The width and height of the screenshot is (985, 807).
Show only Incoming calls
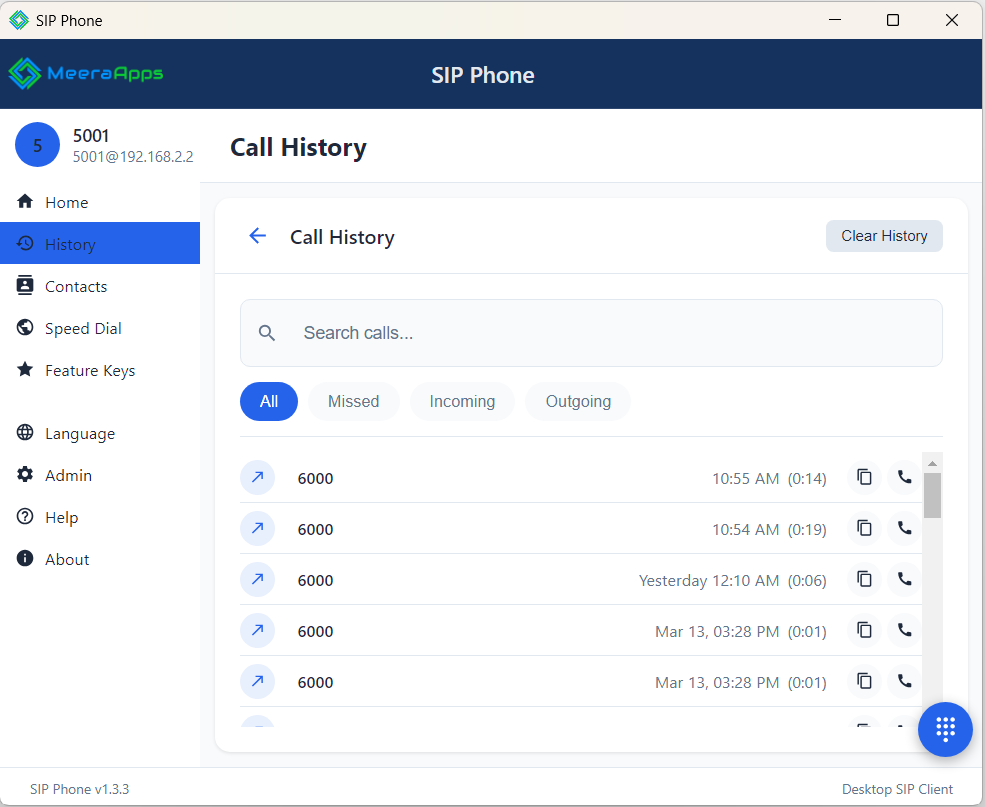(x=462, y=401)
